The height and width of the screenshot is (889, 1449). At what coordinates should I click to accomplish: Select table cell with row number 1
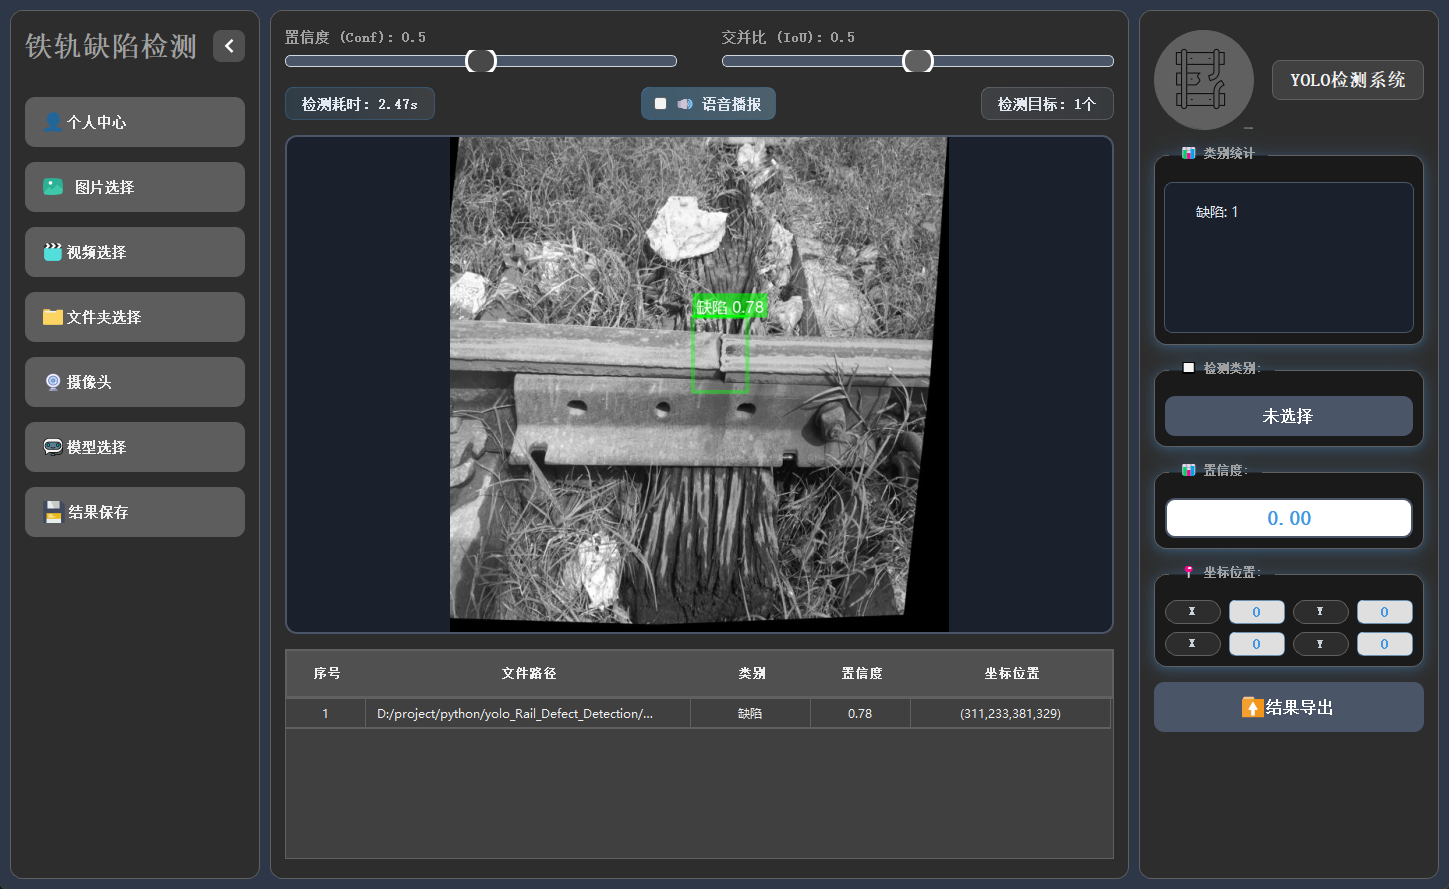click(x=325, y=713)
